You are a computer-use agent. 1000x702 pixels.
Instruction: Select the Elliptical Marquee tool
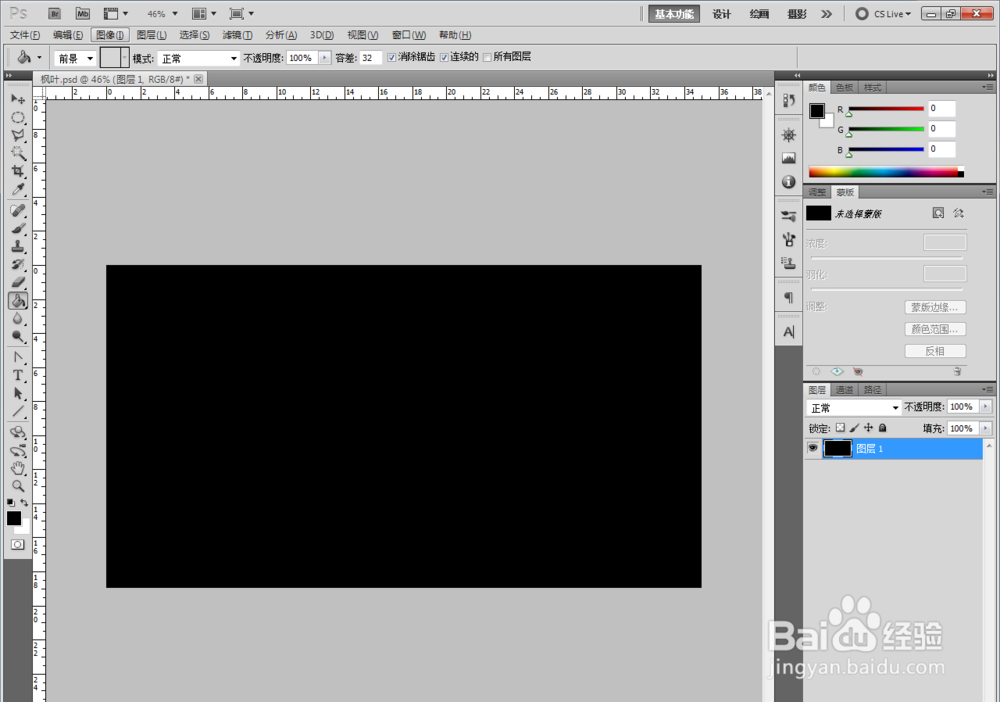(18, 117)
